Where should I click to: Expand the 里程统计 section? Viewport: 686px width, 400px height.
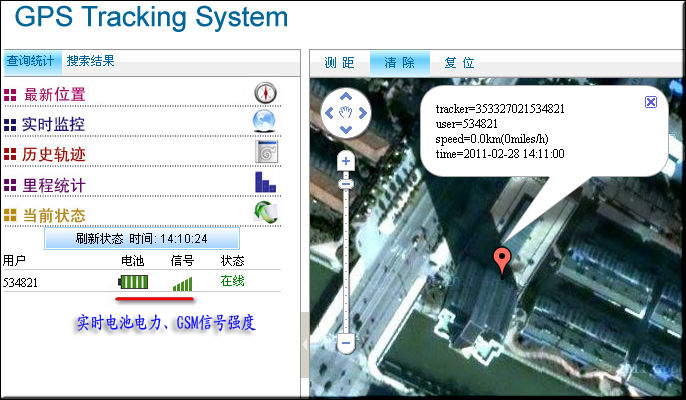68,185
